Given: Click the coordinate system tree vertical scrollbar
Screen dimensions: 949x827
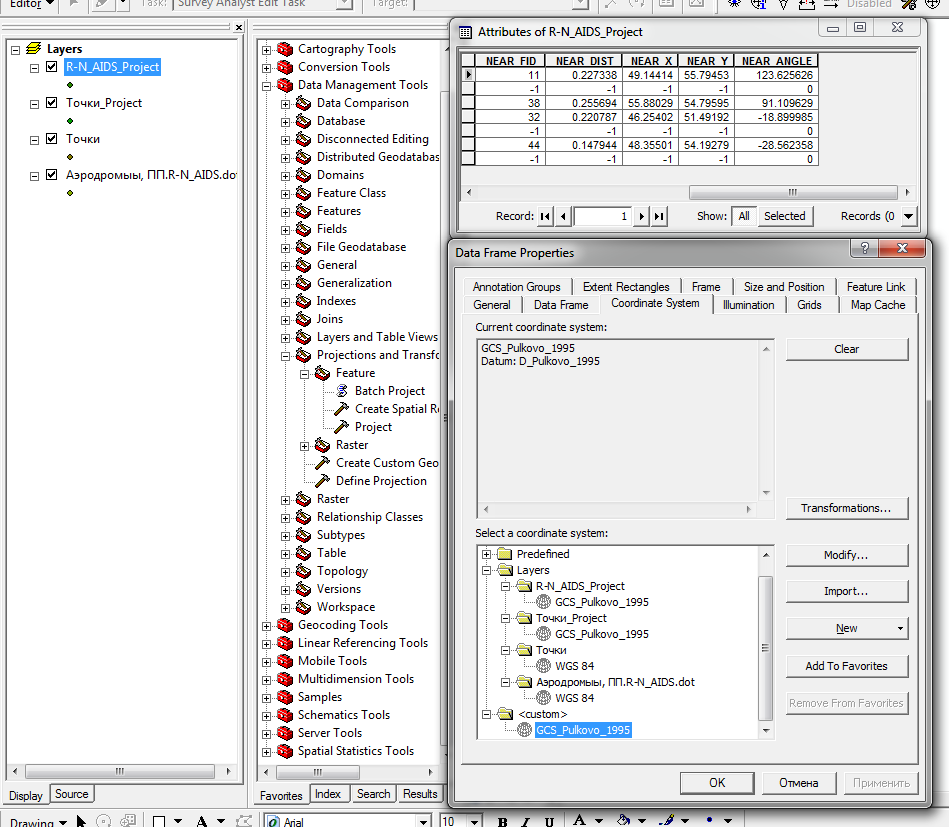Looking at the screenshot, I should (766, 642).
